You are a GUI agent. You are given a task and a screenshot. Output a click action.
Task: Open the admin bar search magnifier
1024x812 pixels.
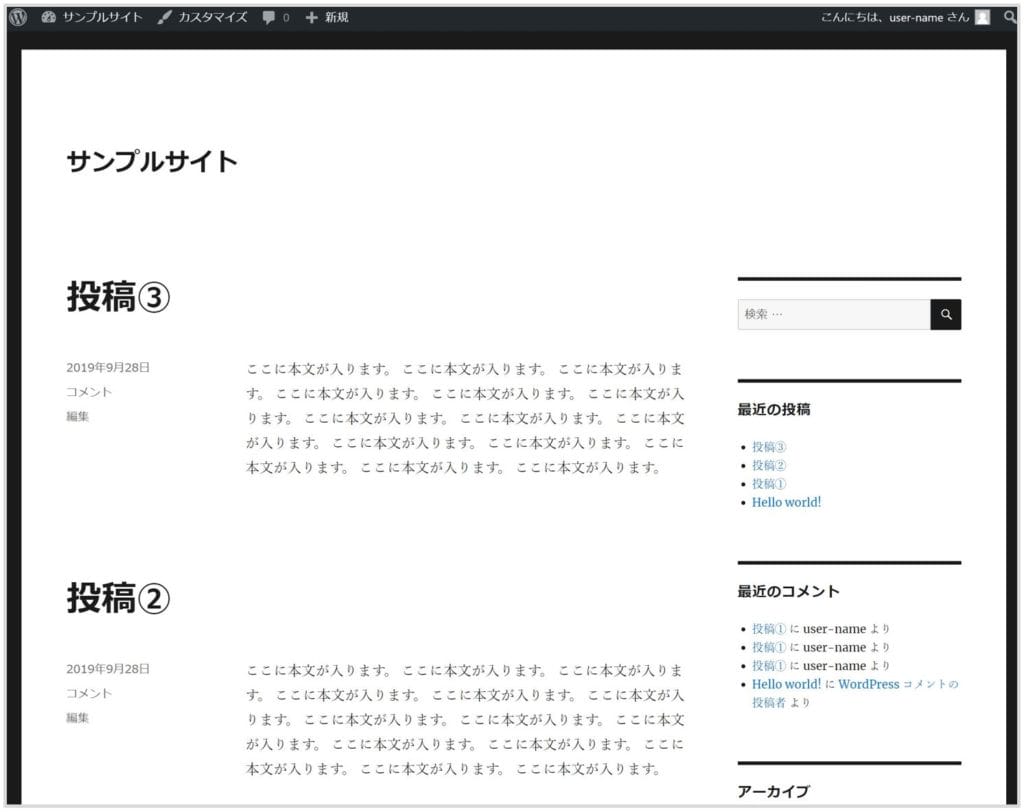click(x=1009, y=17)
